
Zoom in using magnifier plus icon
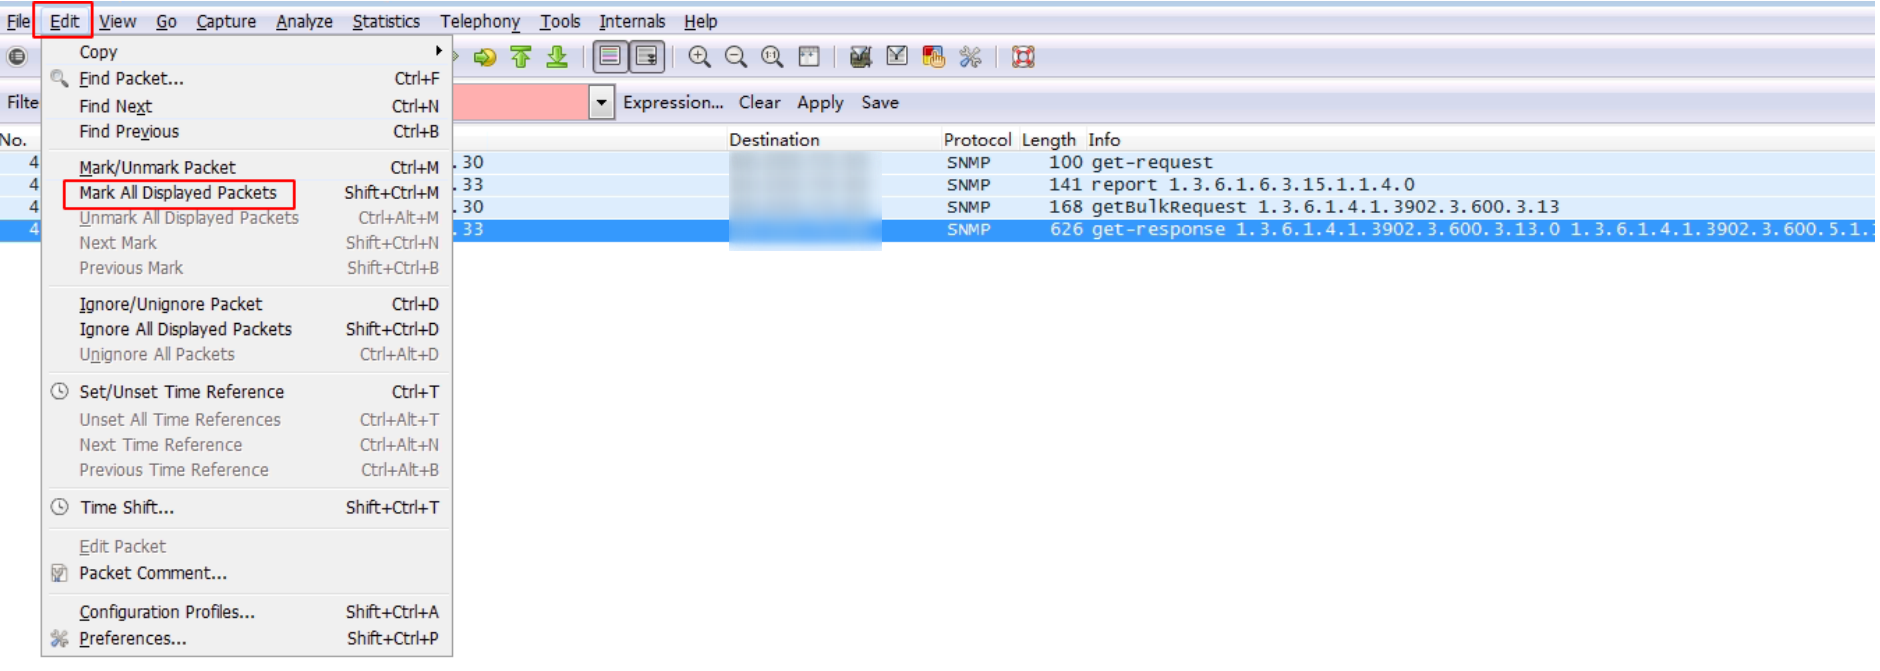pyautogui.click(x=700, y=57)
